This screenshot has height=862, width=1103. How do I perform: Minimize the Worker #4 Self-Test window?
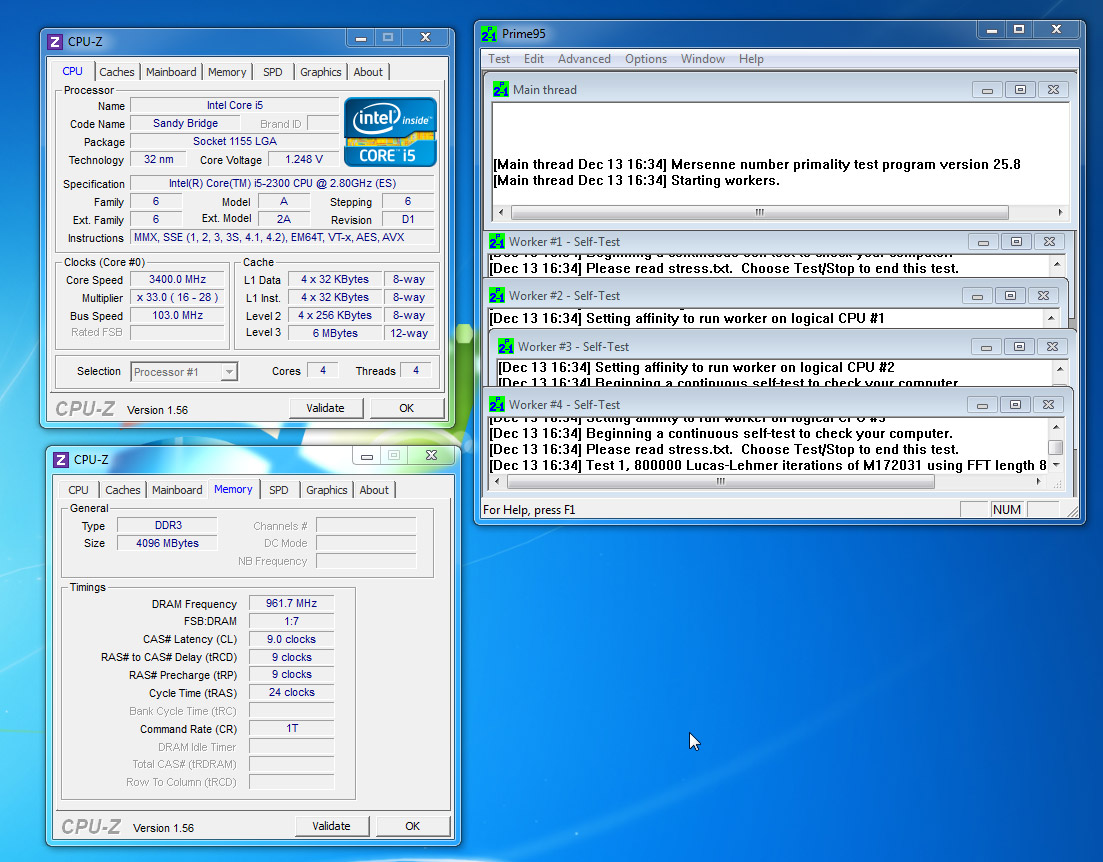[982, 405]
